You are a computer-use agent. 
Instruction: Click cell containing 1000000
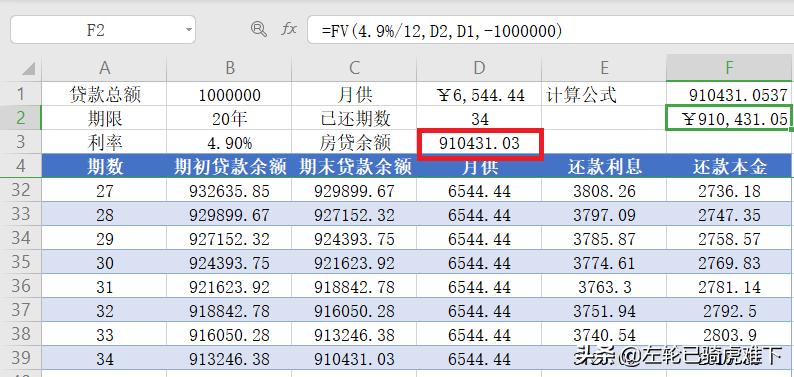pyautogui.click(x=229, y=95)
